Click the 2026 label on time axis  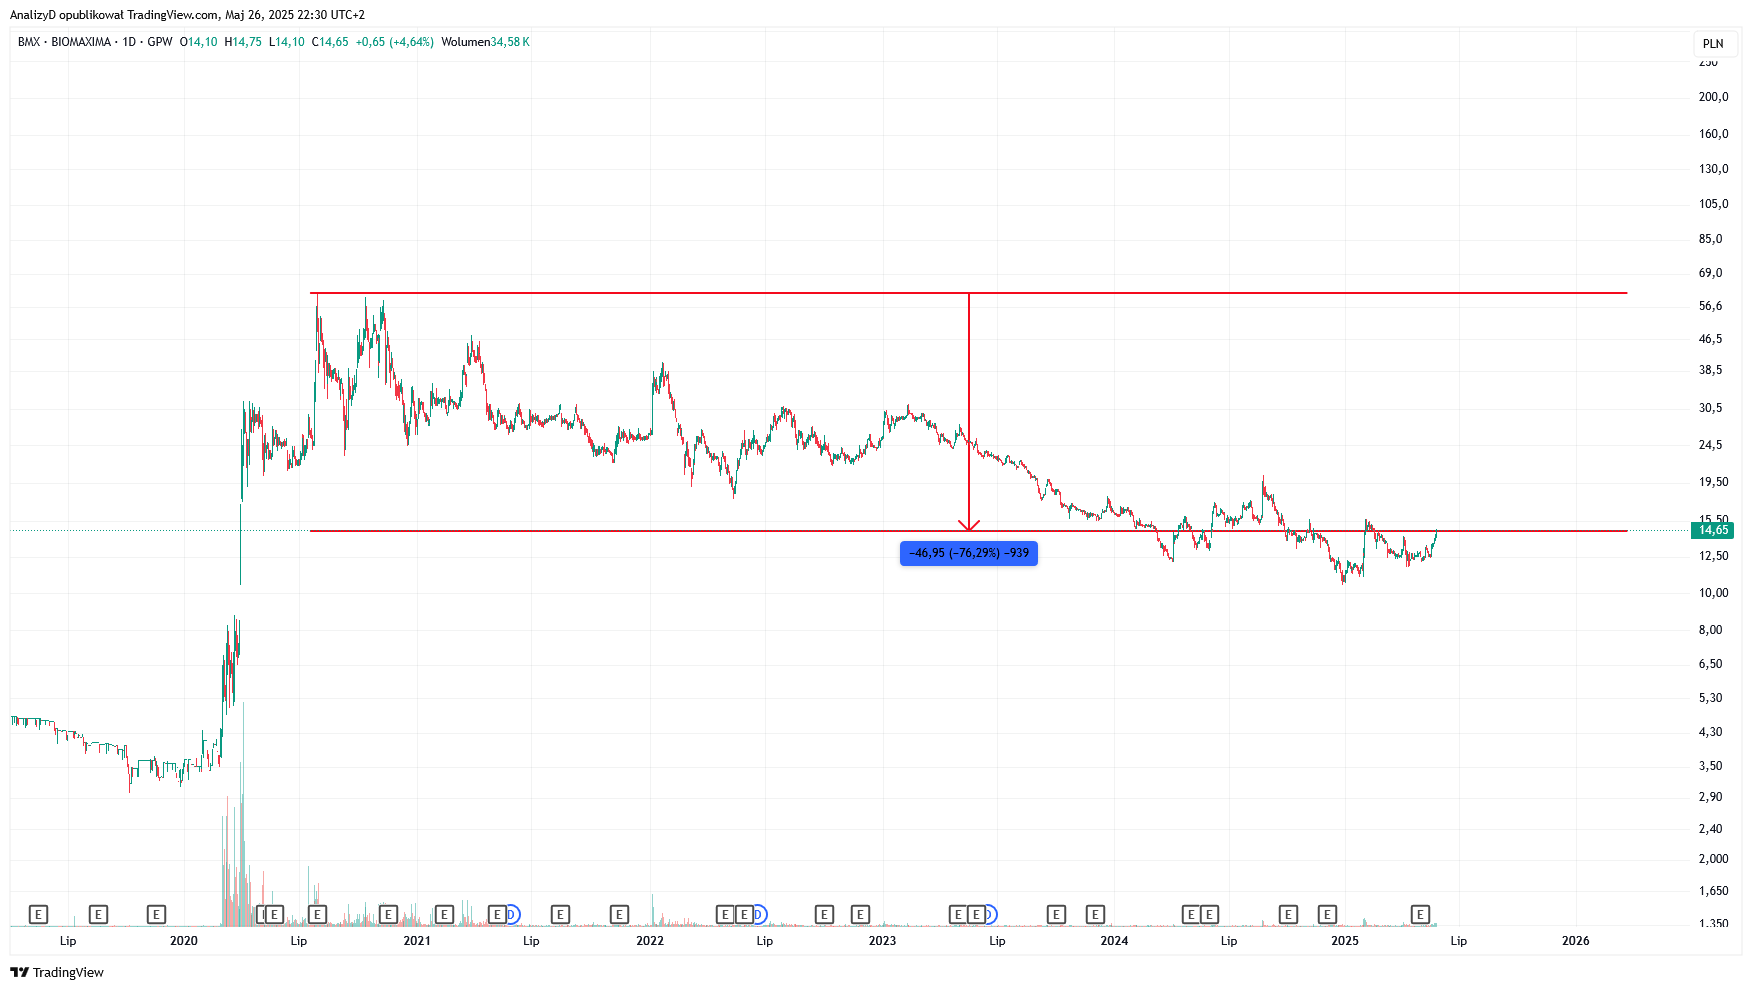[x=1575, y=941]
